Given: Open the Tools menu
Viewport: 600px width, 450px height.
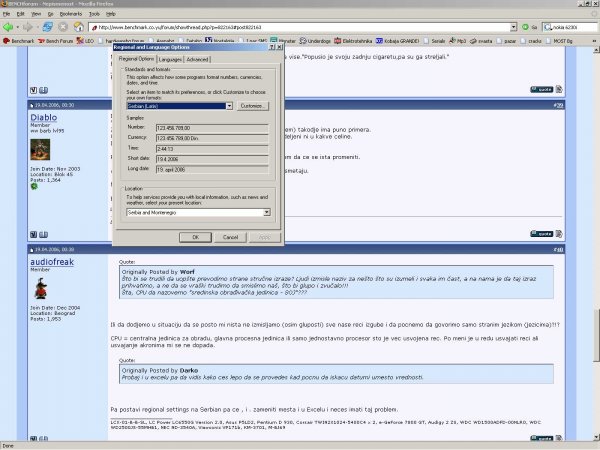Looking at the screenshot, I should 94,14.
